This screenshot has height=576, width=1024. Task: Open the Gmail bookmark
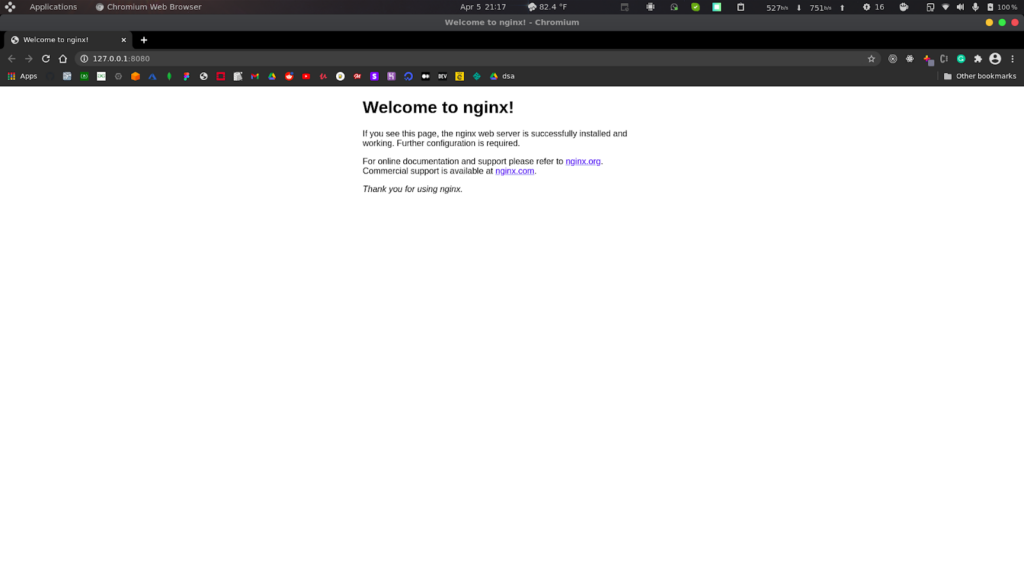coord(255,76)
